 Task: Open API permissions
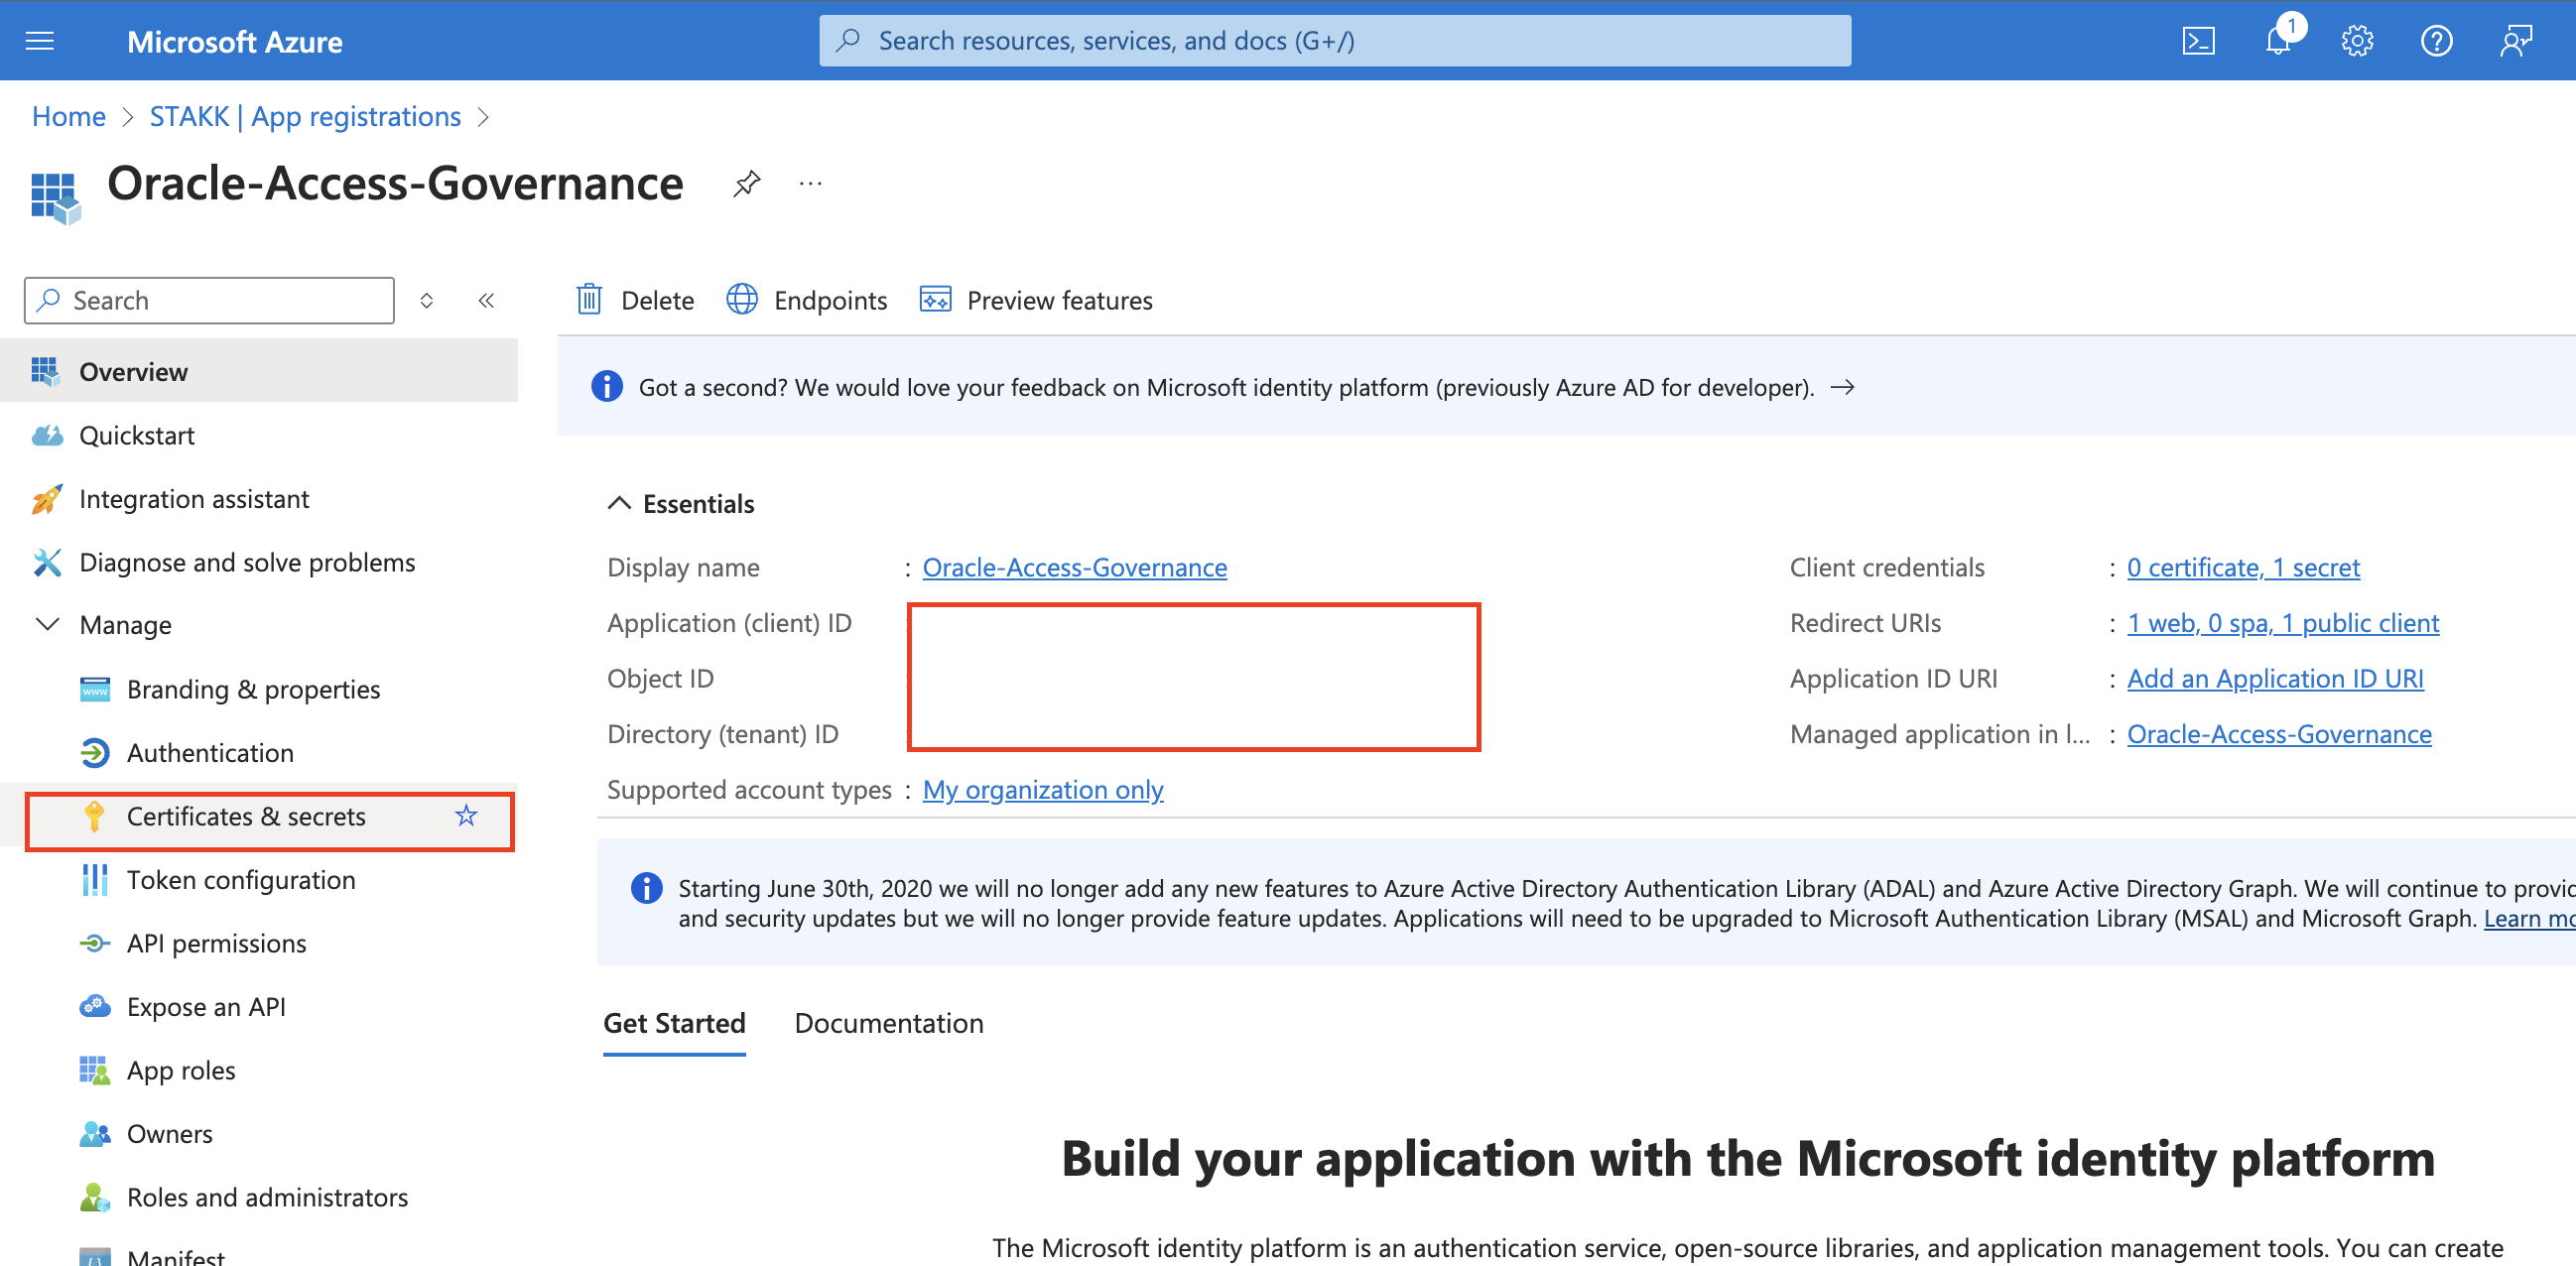point(259,943)
